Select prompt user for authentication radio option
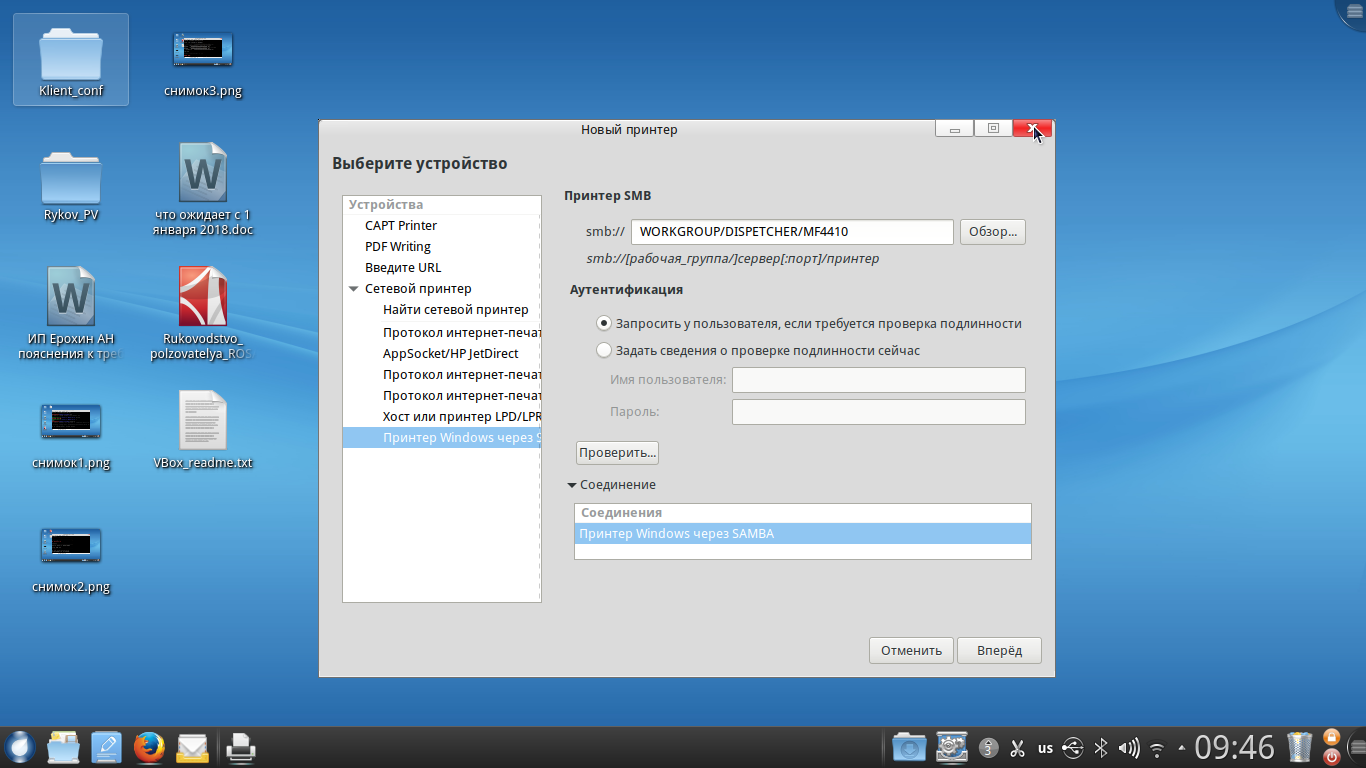The height and width of the screenshot is (768, 1366). coord(603,324)
